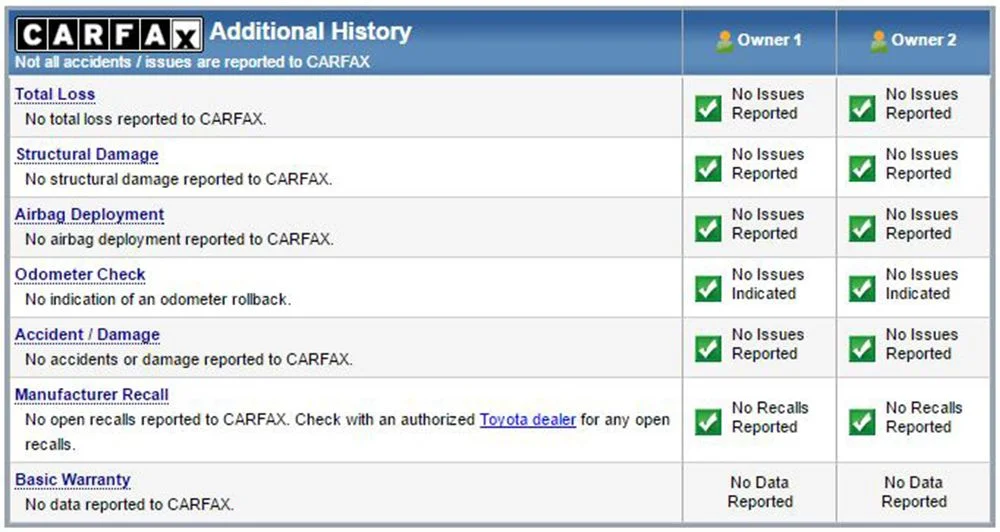Open the Structural Damage link

click(87, 155)
